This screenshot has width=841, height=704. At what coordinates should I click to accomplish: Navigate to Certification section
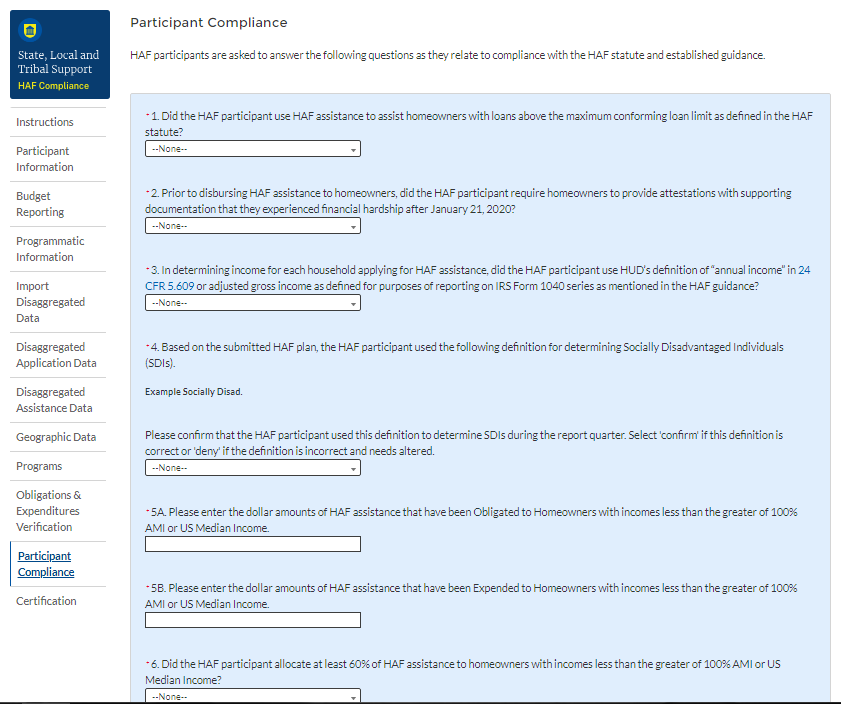click(46, 601)
